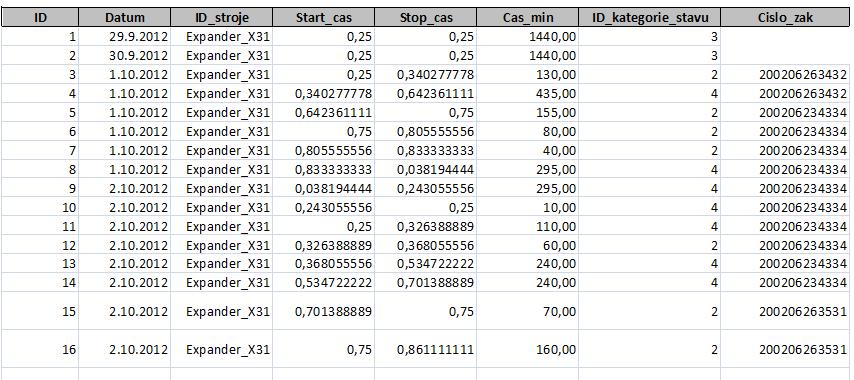854x380 pixels.
Task: Click Cas_min value 40,00
Action: pos(527,150)
